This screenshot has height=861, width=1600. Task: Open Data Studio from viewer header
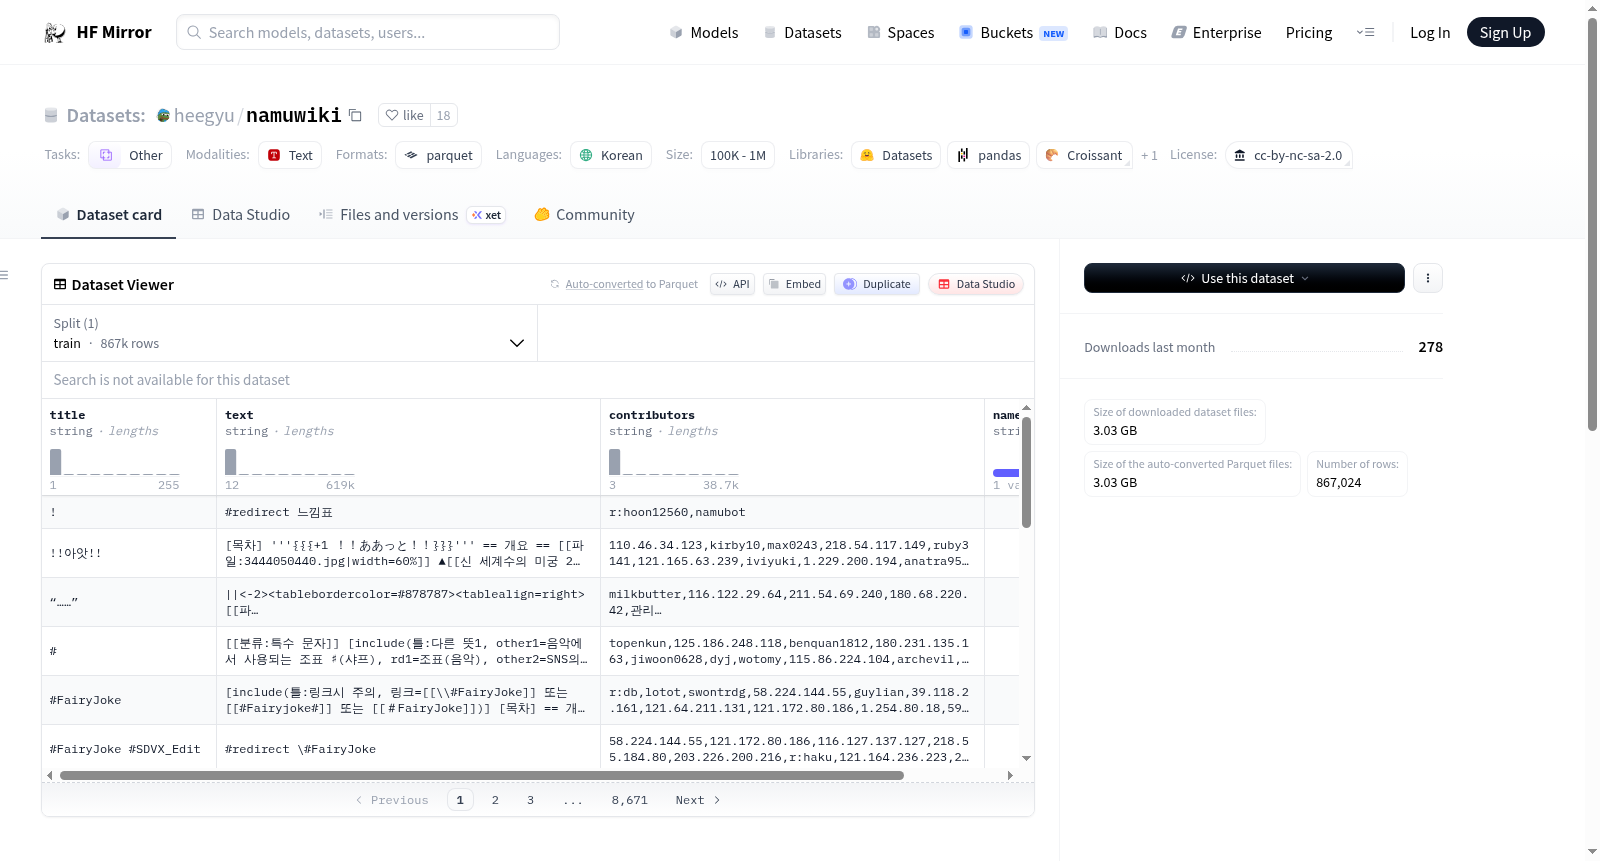pyautogui.click(x=976, y=284)
